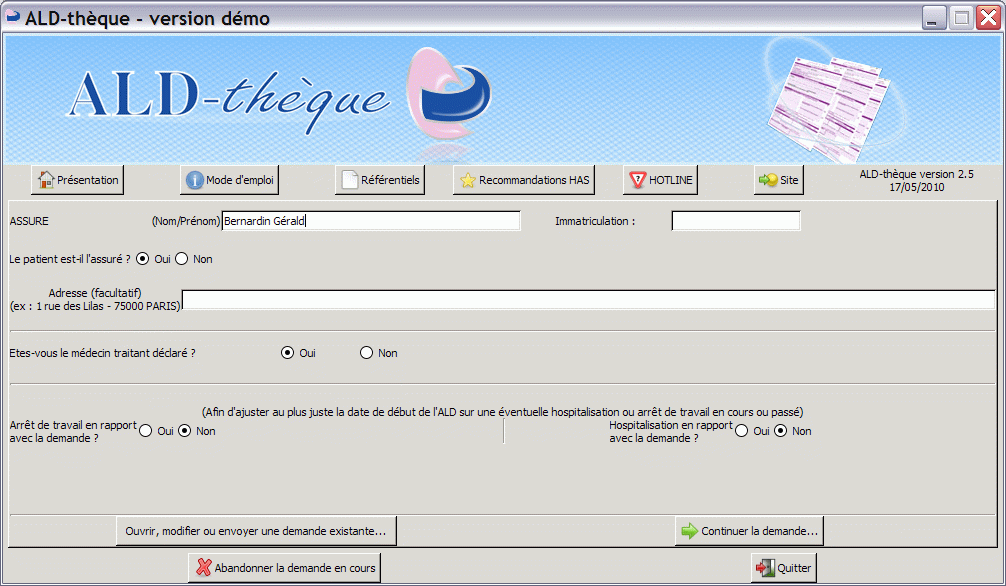Click the ASSURE label
This screenshot has width=1006, height=586.
click(x=29, y=221)
